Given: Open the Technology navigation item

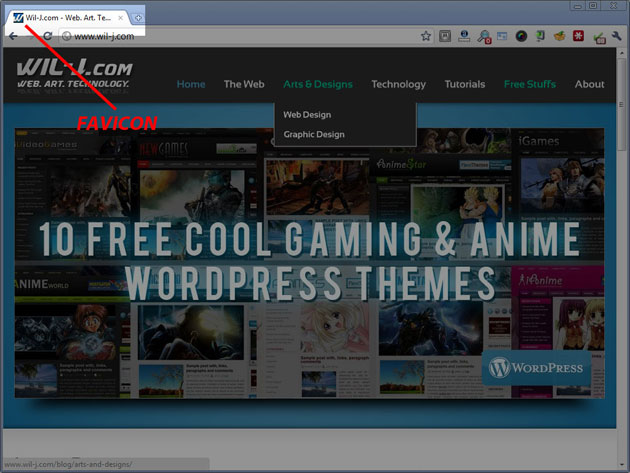Looking at the screenshot, I should [x=399, y=84].
